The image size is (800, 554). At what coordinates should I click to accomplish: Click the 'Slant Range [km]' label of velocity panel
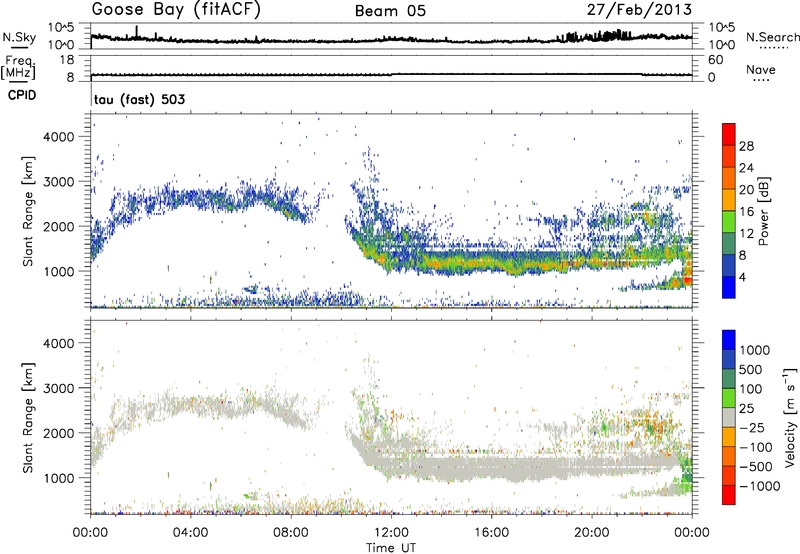[28, 418]
